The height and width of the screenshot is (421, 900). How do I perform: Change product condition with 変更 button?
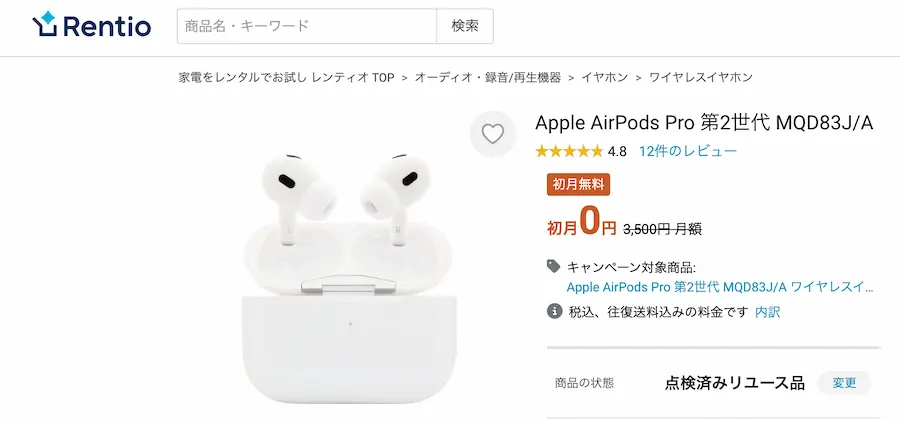pos(844,383)
